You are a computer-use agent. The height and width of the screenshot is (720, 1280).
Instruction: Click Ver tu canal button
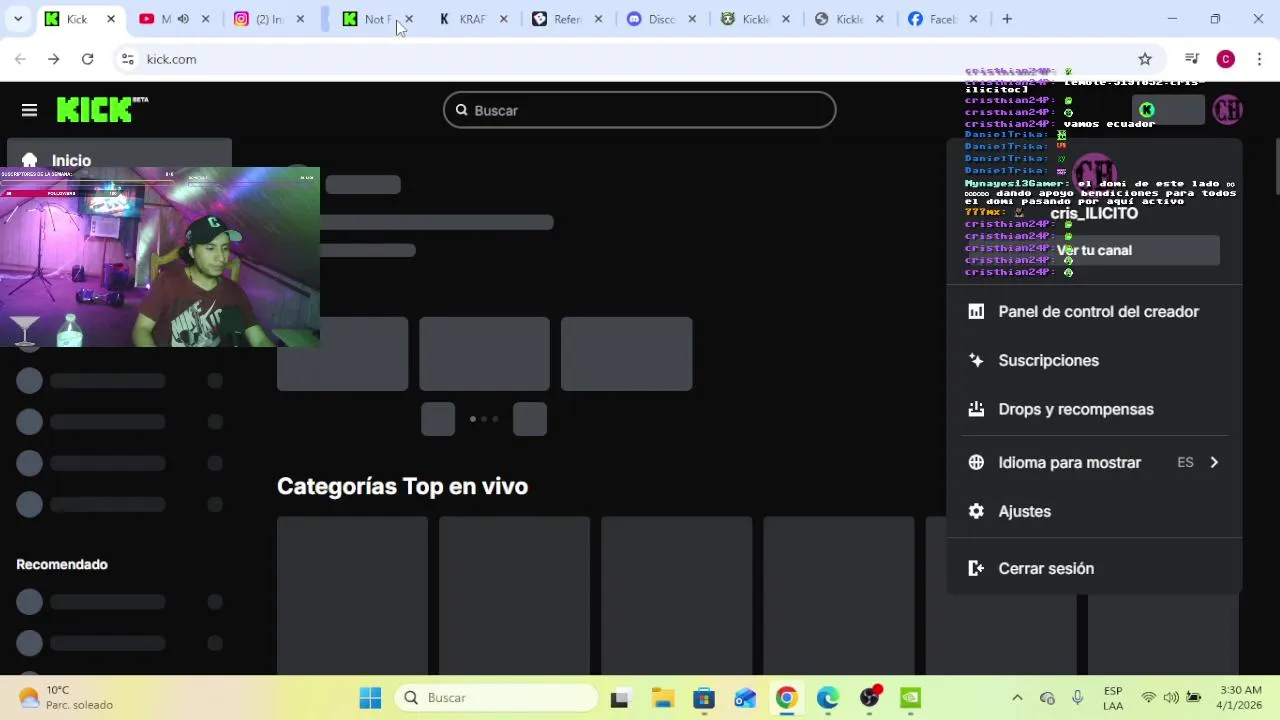1094,251
